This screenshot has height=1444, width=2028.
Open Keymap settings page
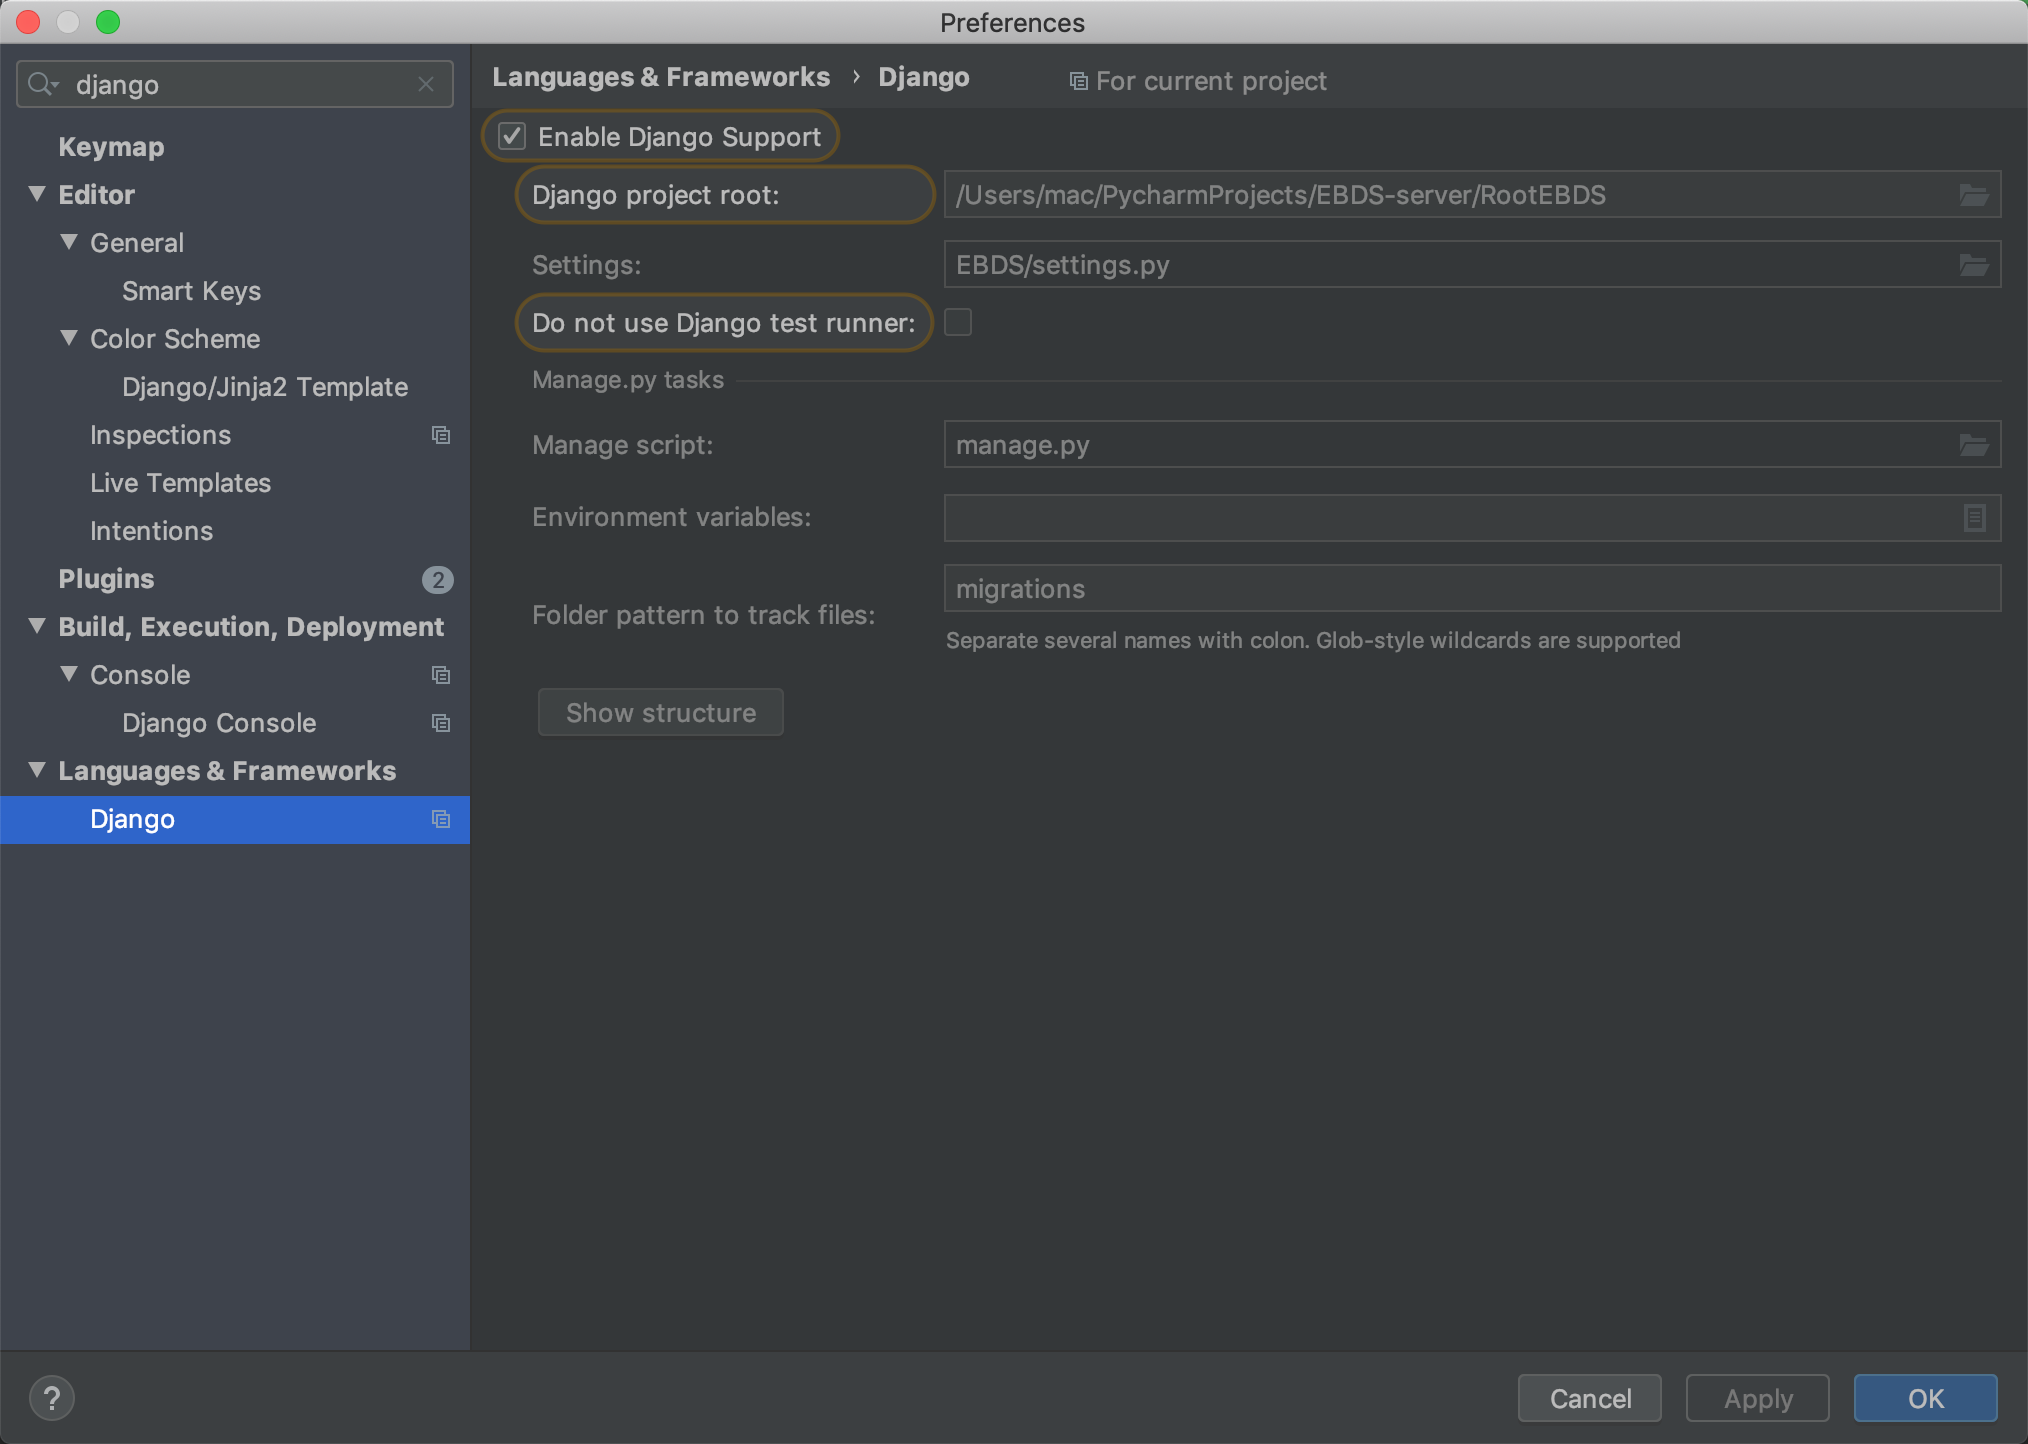111,147
